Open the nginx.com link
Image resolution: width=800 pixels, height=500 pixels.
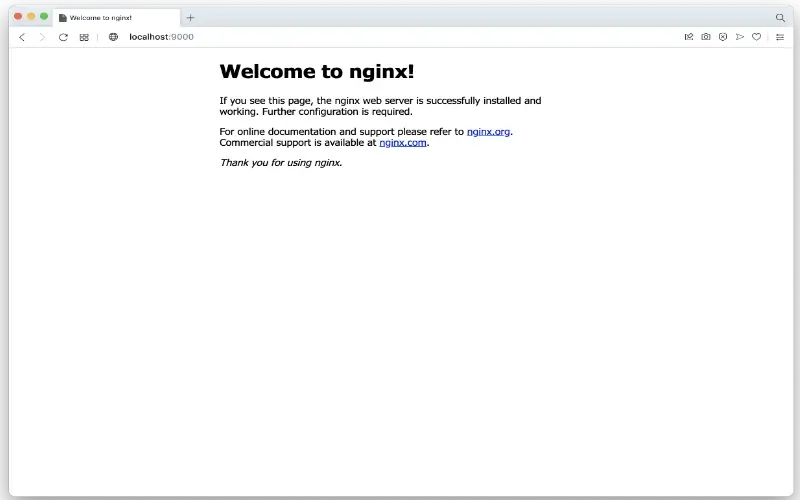coord(403,143)
